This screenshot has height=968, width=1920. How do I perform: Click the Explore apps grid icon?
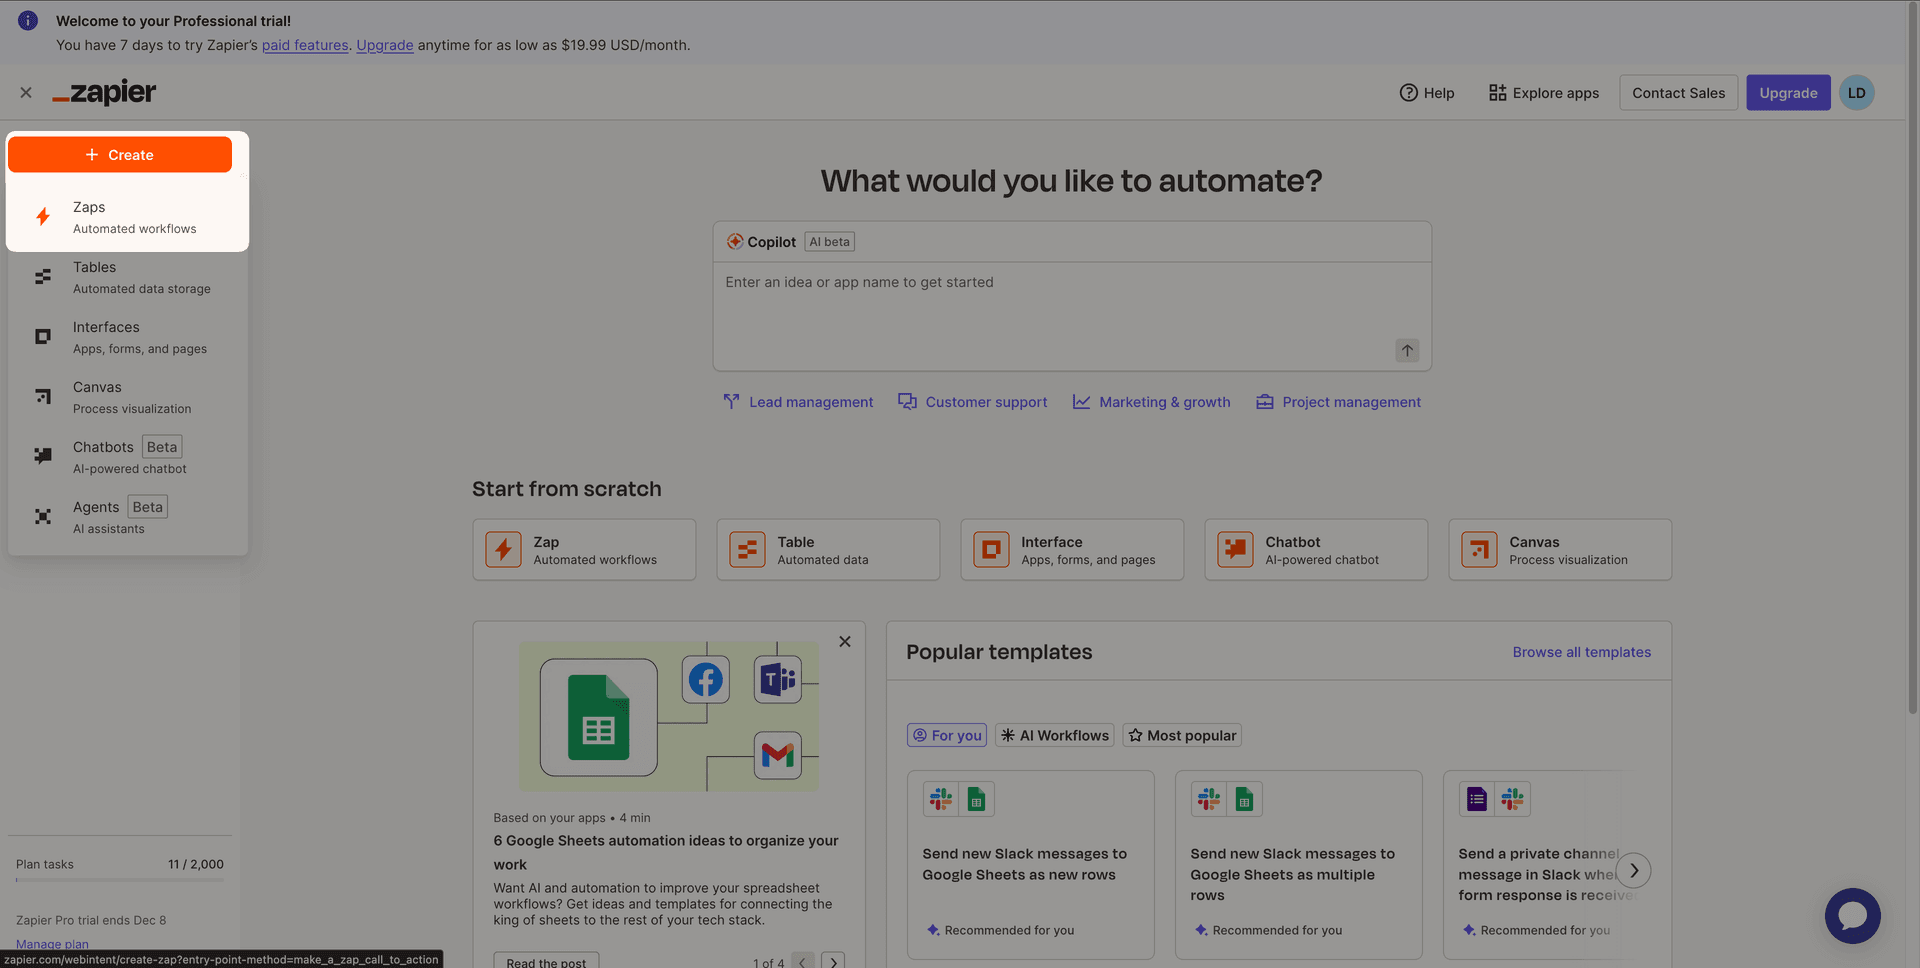pos(1498,92)
